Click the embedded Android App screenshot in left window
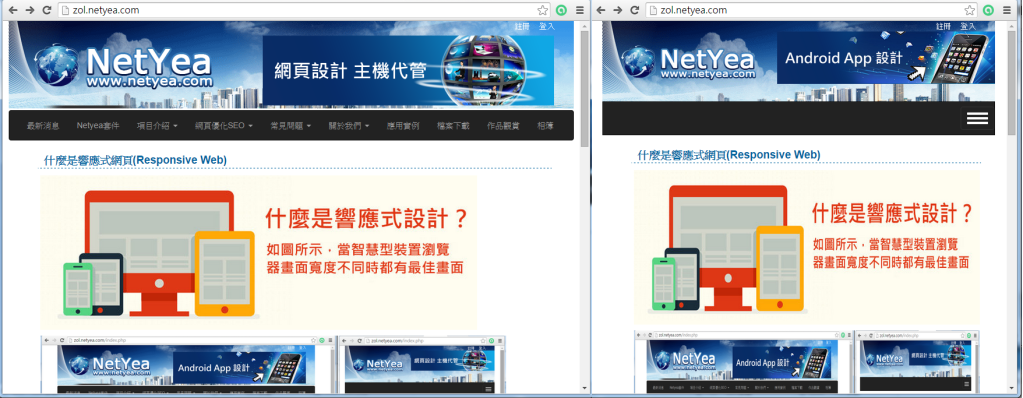 (x=189, y=365)
